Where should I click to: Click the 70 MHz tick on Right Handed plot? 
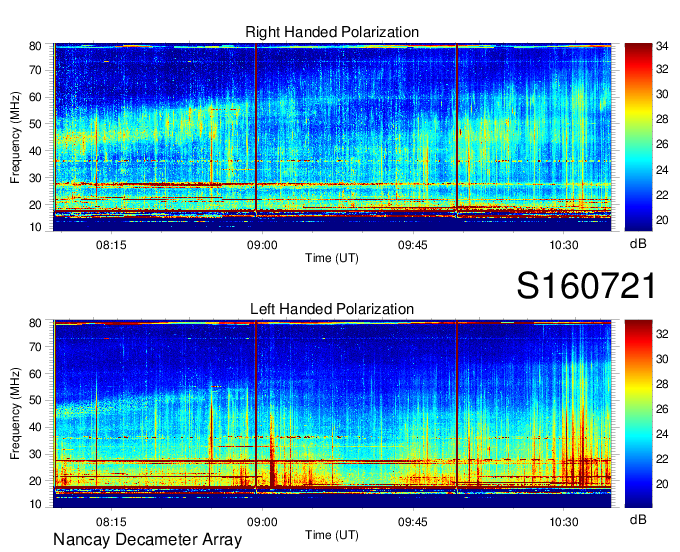click(35, 70)
